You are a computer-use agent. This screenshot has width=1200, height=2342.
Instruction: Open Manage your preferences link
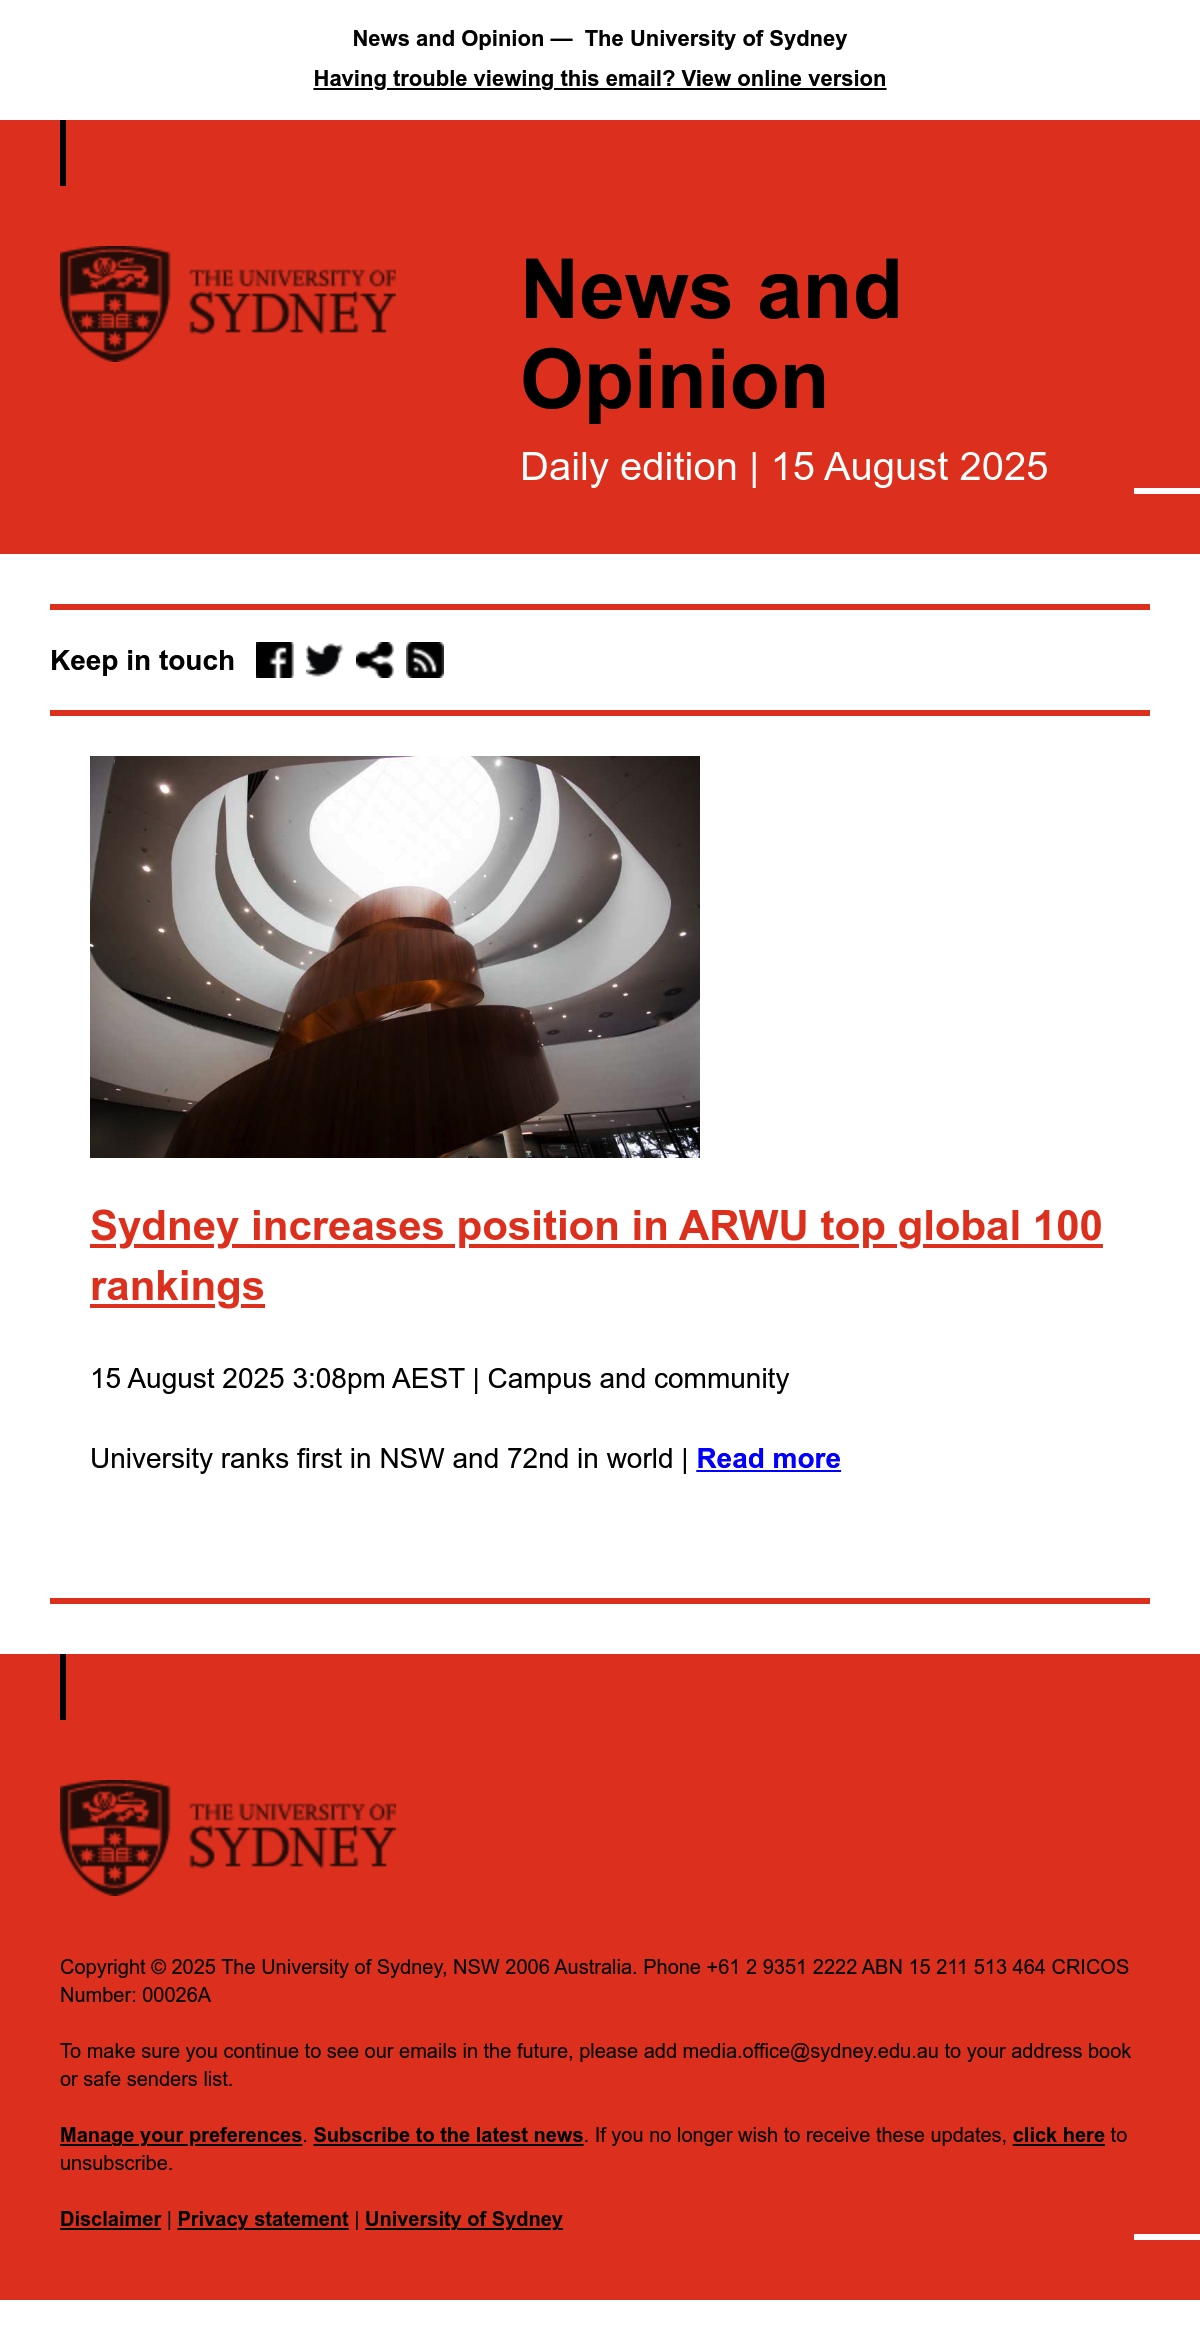coord(181,2135)
